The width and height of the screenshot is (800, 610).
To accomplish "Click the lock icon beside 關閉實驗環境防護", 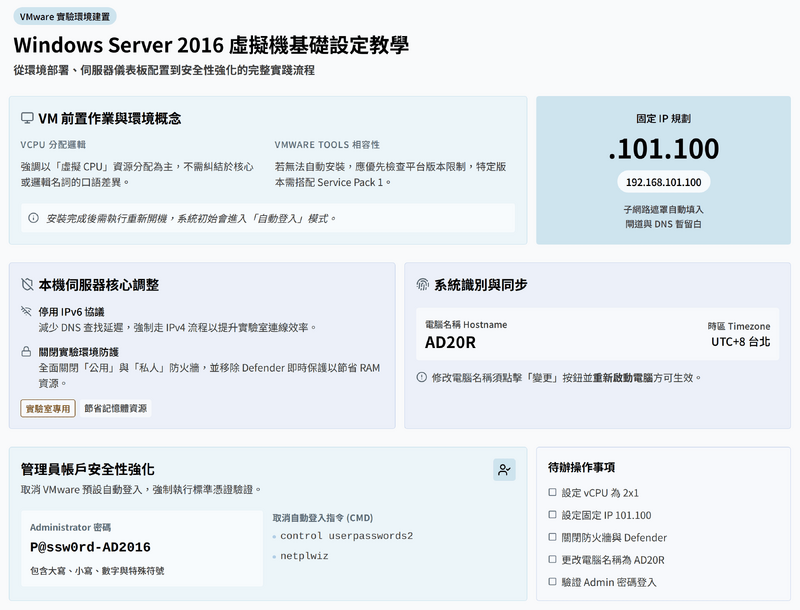I will pos(27,352).
